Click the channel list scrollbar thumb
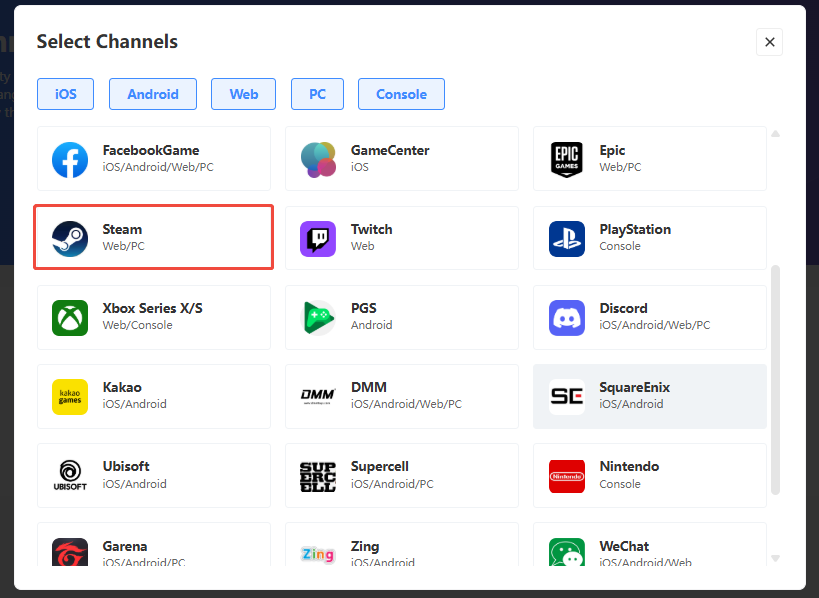819x598 pixels. click(776, 380)
